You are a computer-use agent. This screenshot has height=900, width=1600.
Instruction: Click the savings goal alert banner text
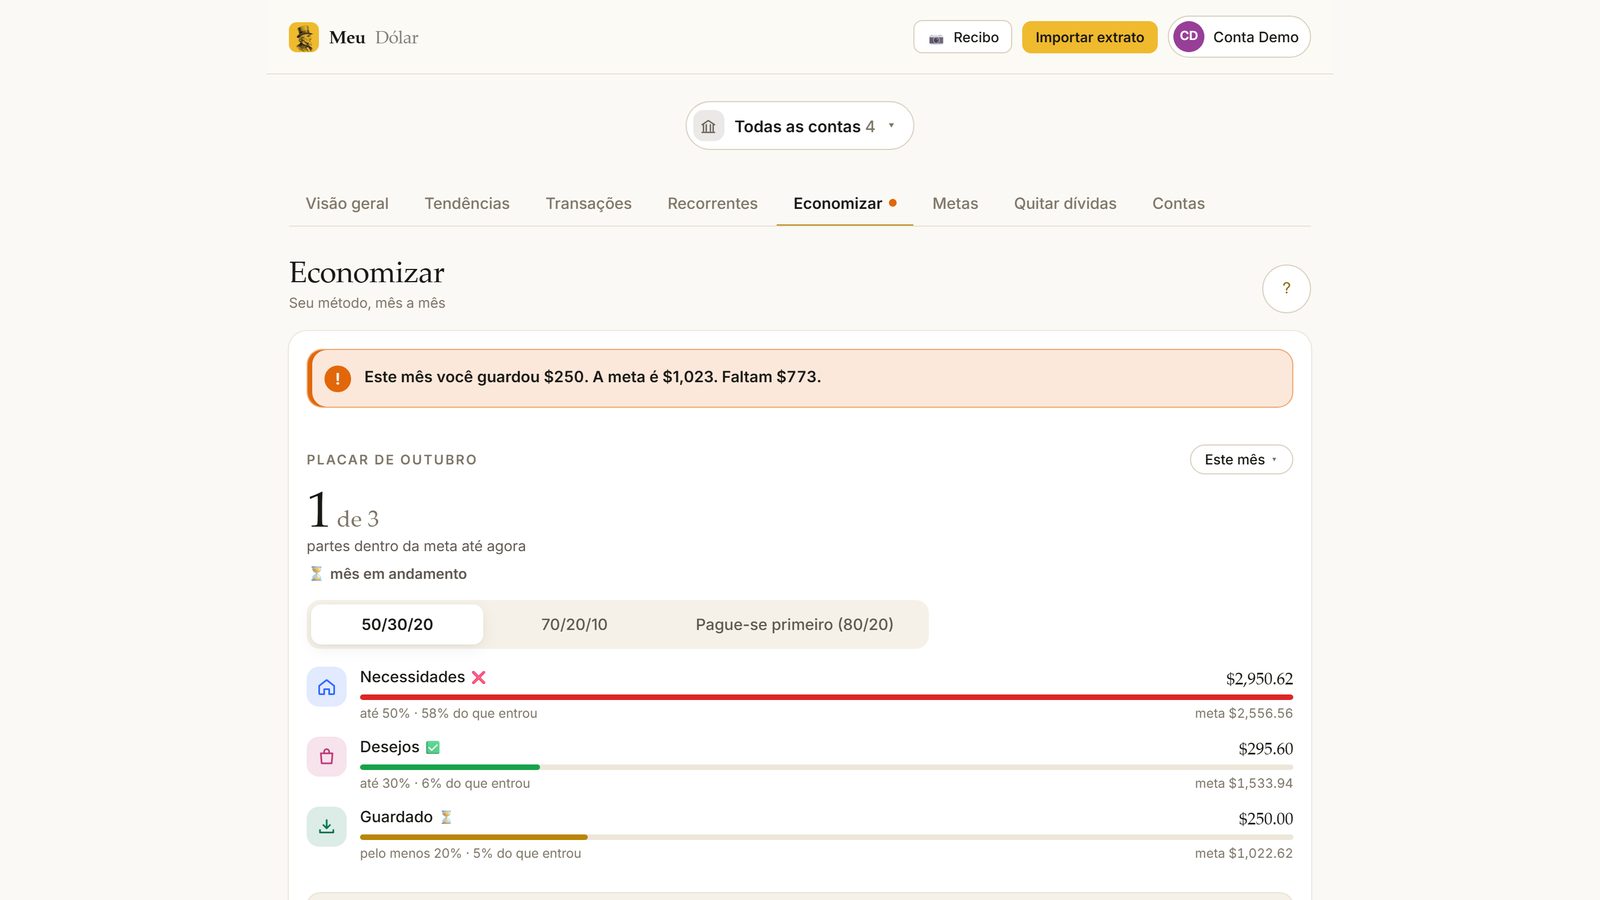click(x=592, y=377)
